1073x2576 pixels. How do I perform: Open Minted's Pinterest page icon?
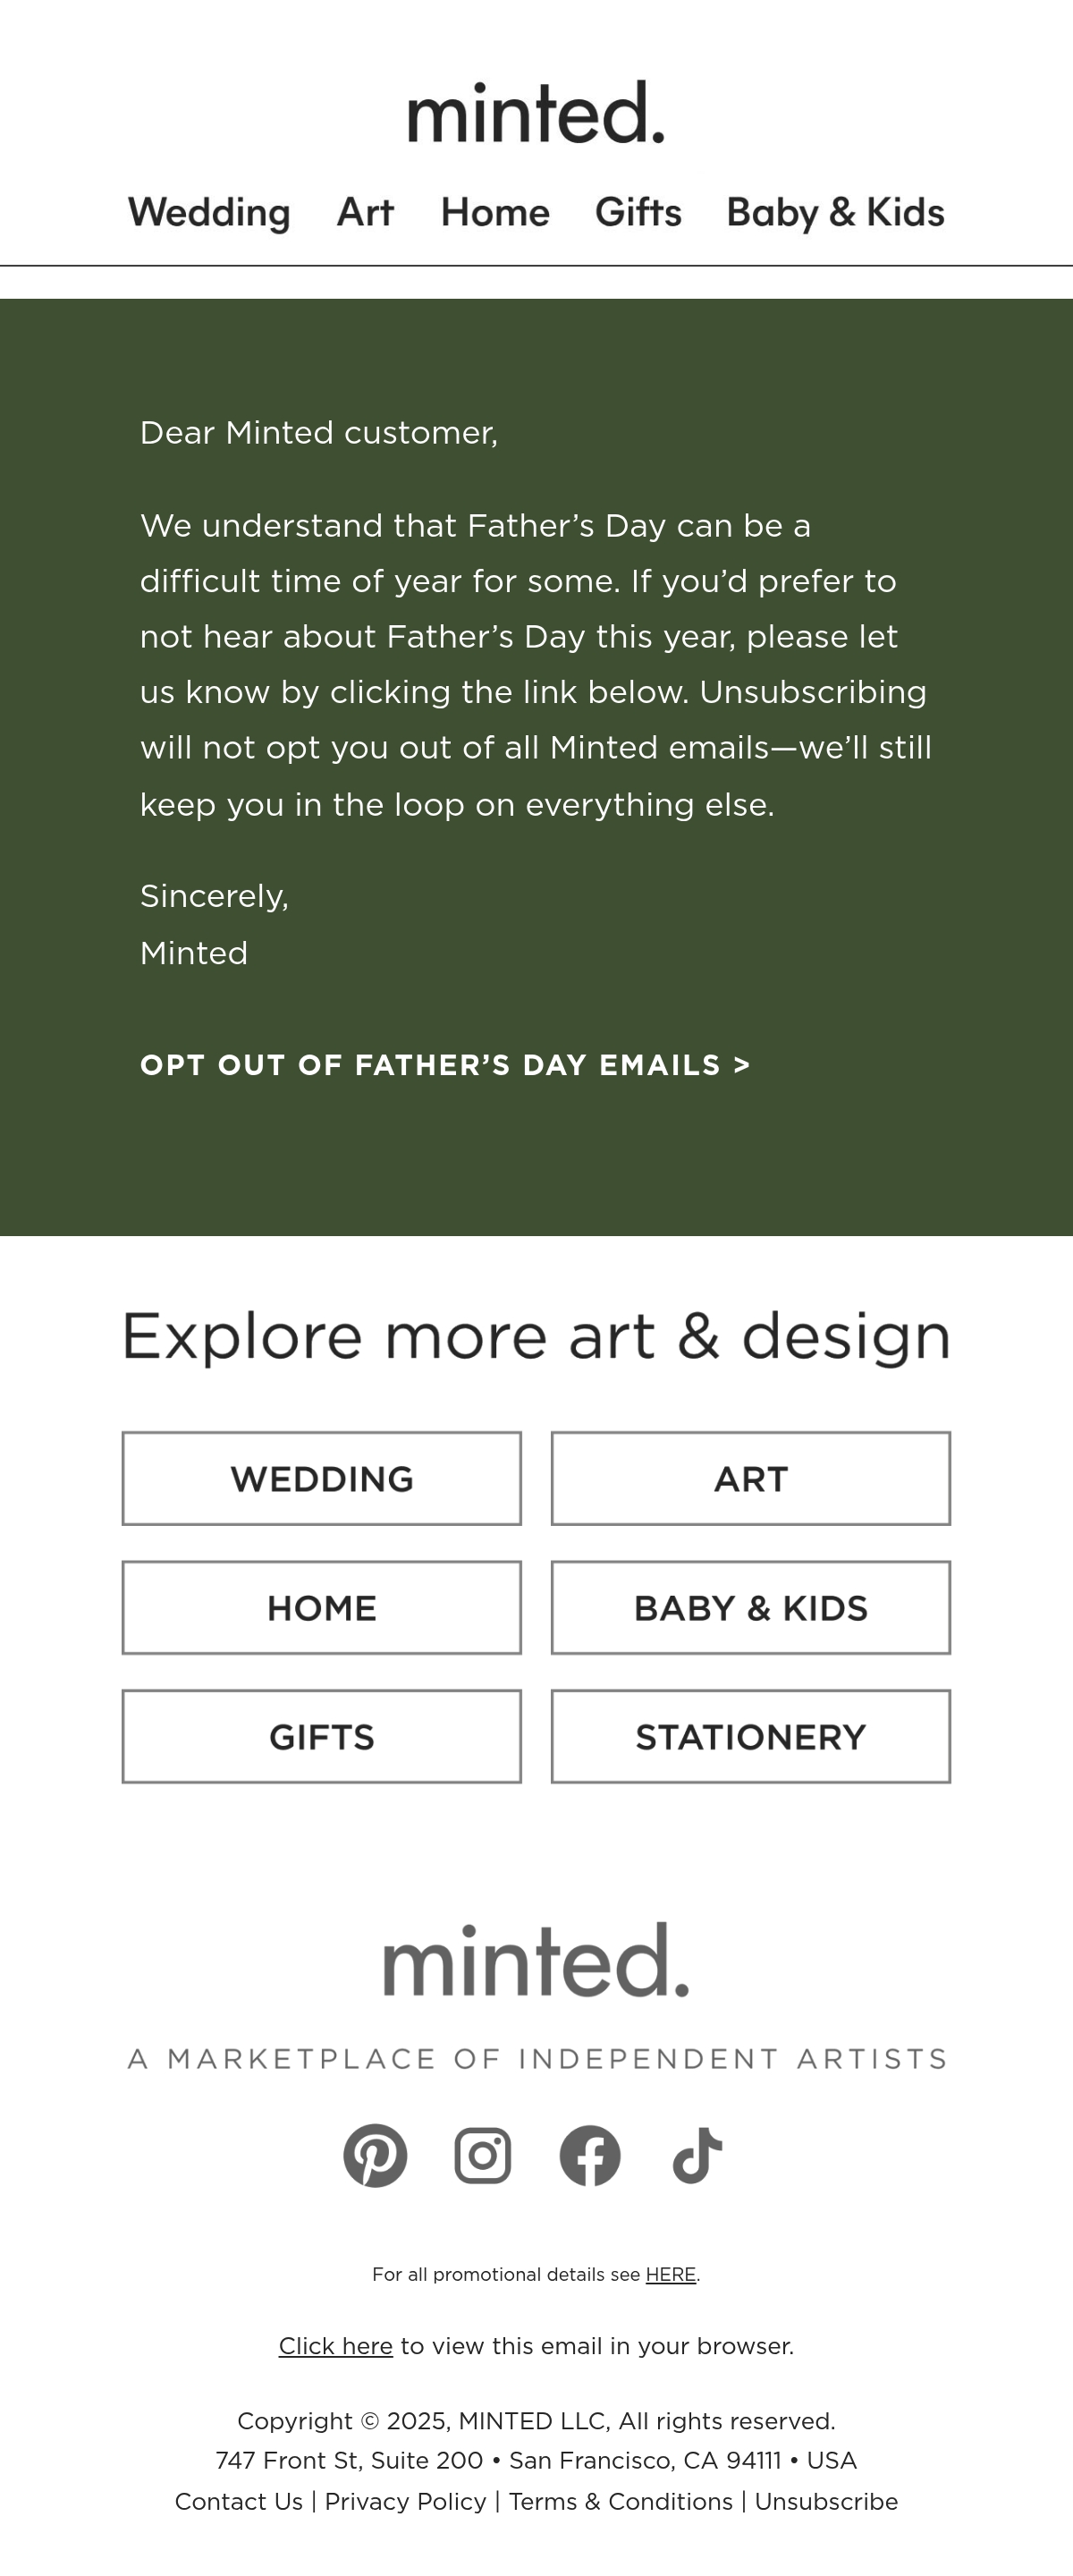tap(375, 2155)
